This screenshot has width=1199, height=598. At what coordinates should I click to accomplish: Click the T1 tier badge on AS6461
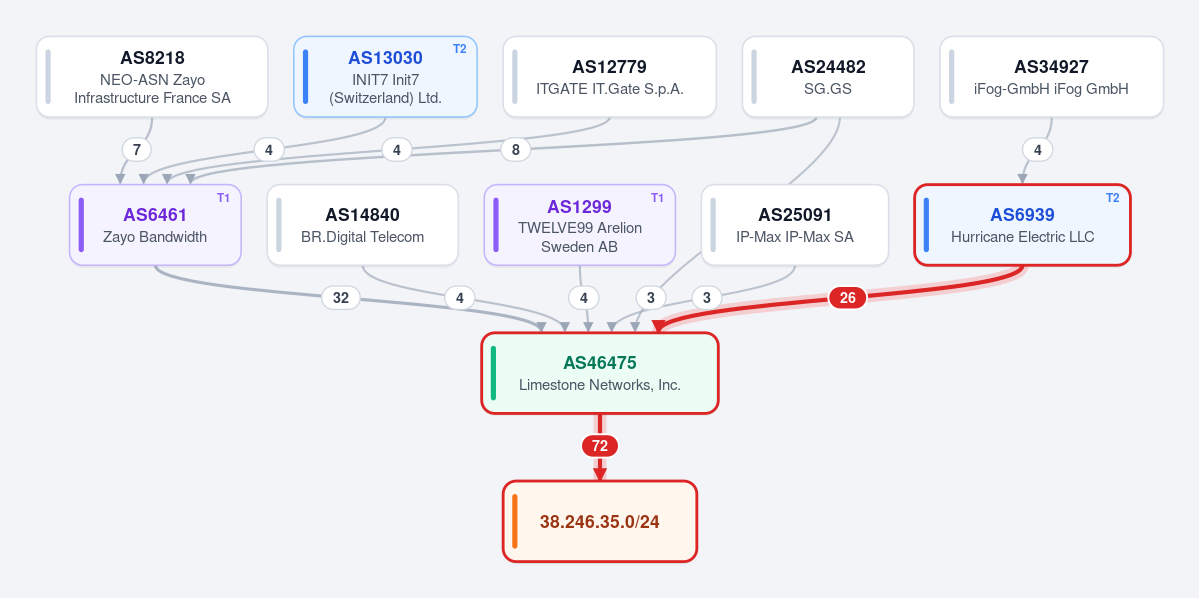[223, 198]
